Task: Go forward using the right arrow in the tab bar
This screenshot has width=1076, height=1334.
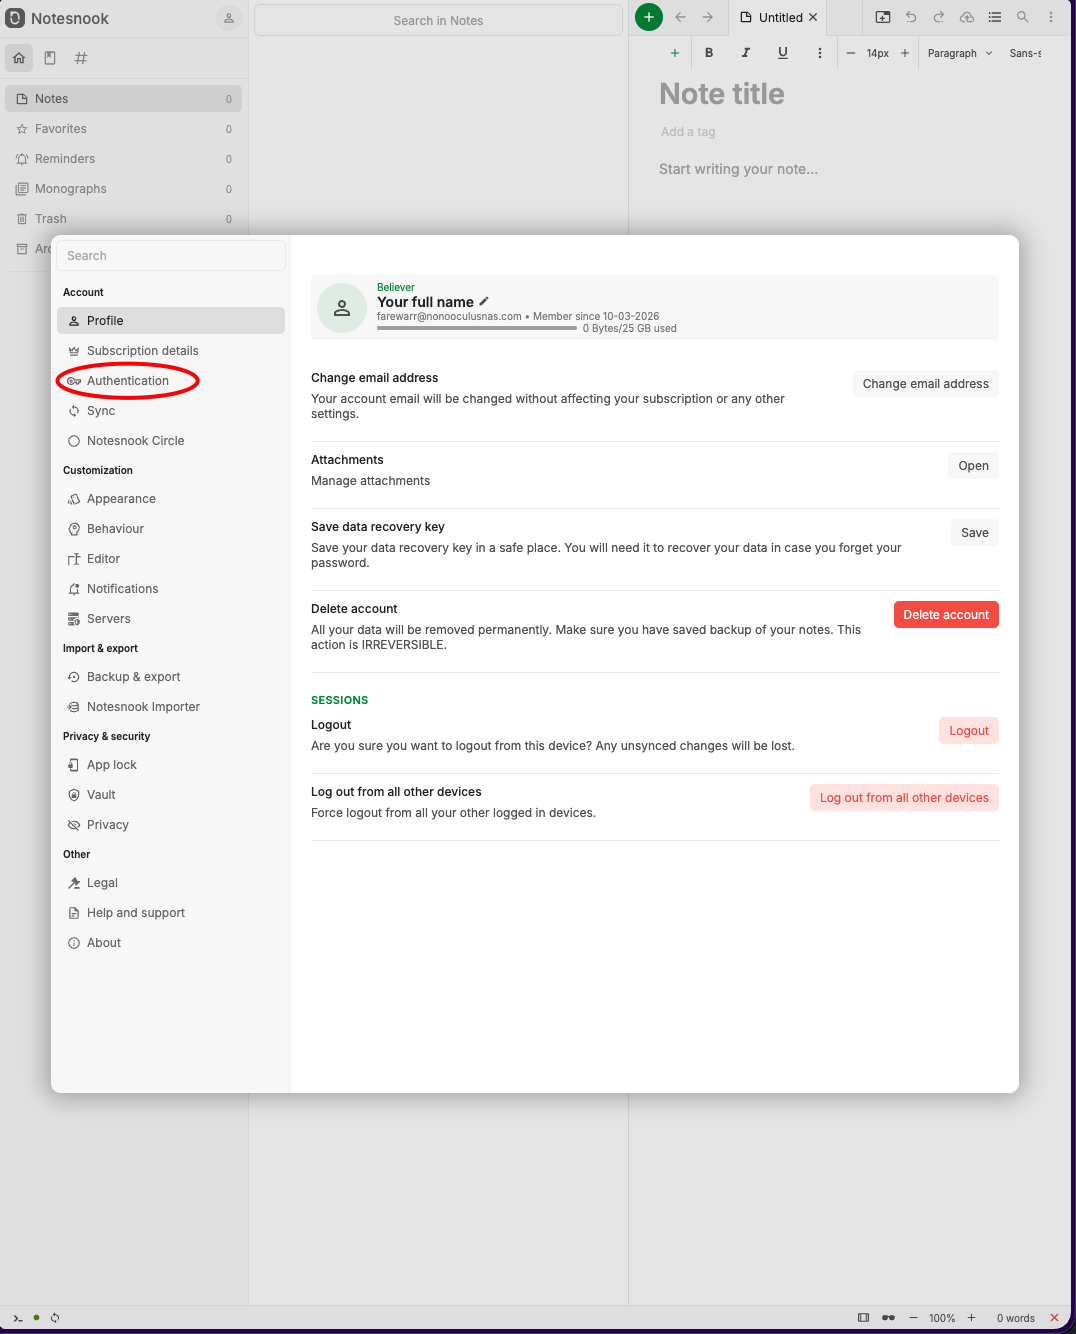Action: point(707,17)
